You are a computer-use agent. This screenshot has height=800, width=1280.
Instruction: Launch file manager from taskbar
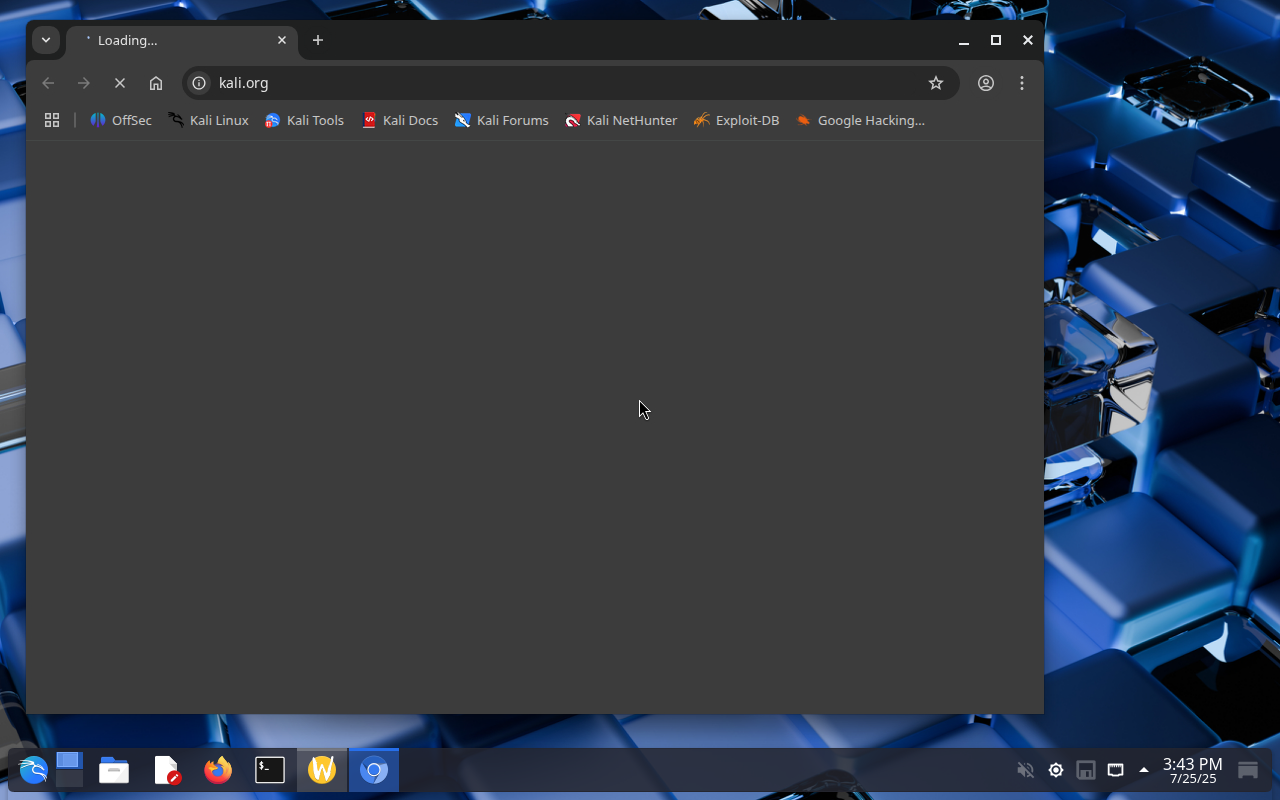(114, 770)
